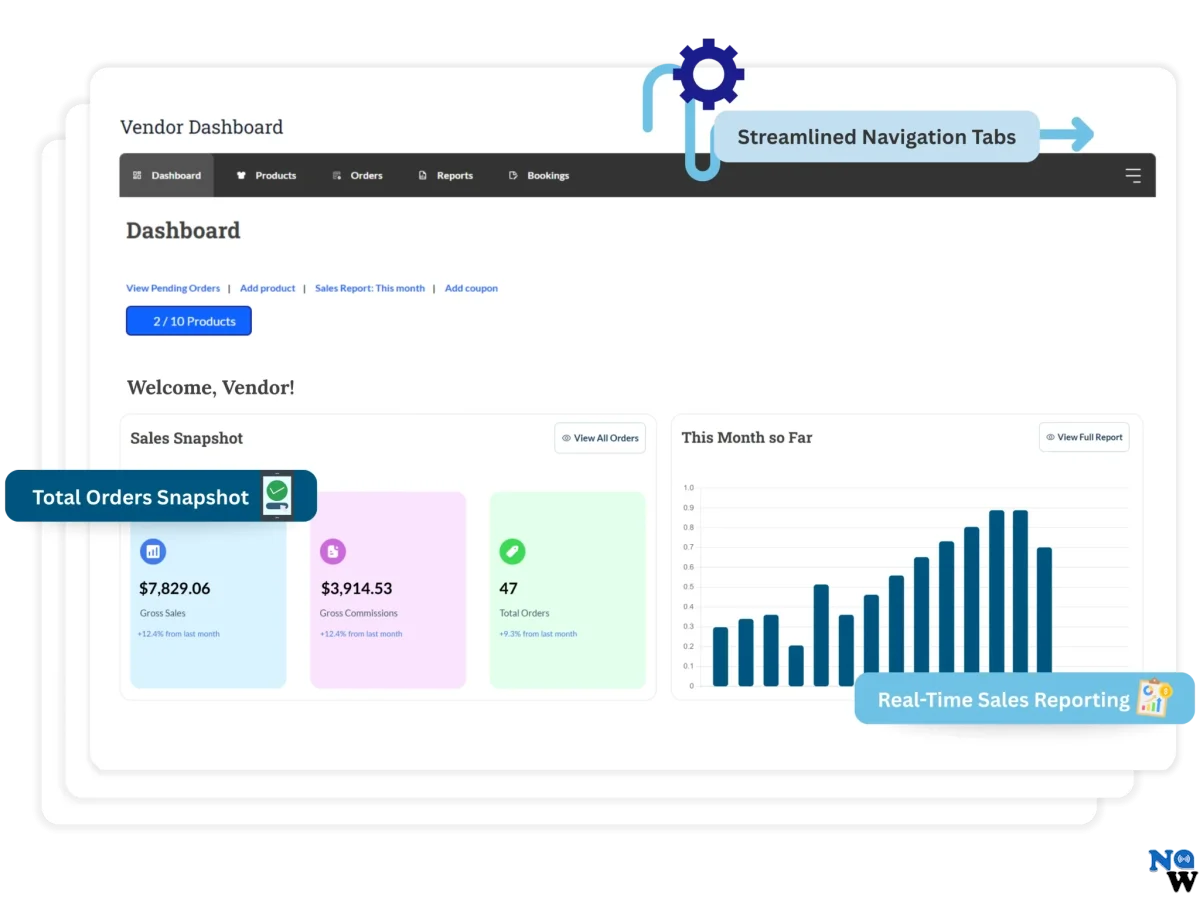Click the hamburger menu icon in navbar
This screenshot has width=1200, height=900.
point(1132,176)
